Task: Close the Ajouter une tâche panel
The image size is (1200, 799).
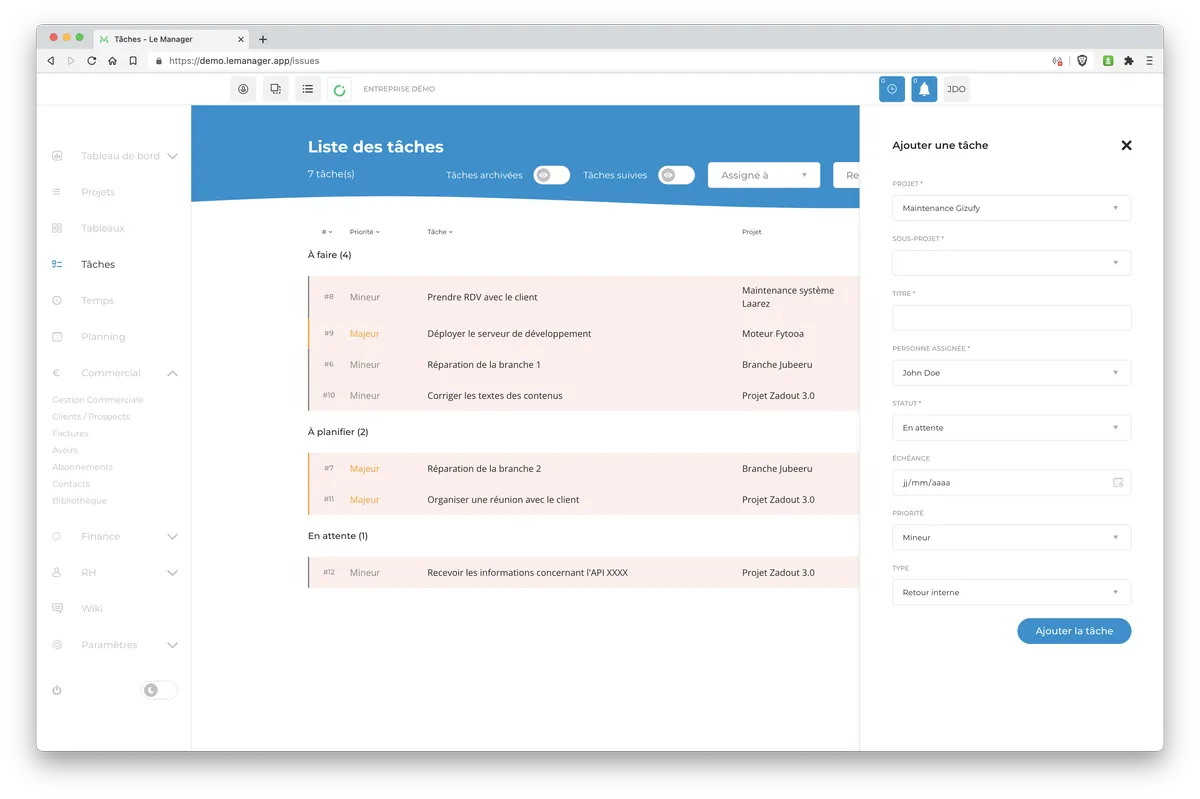Action: click(1126, 145)
